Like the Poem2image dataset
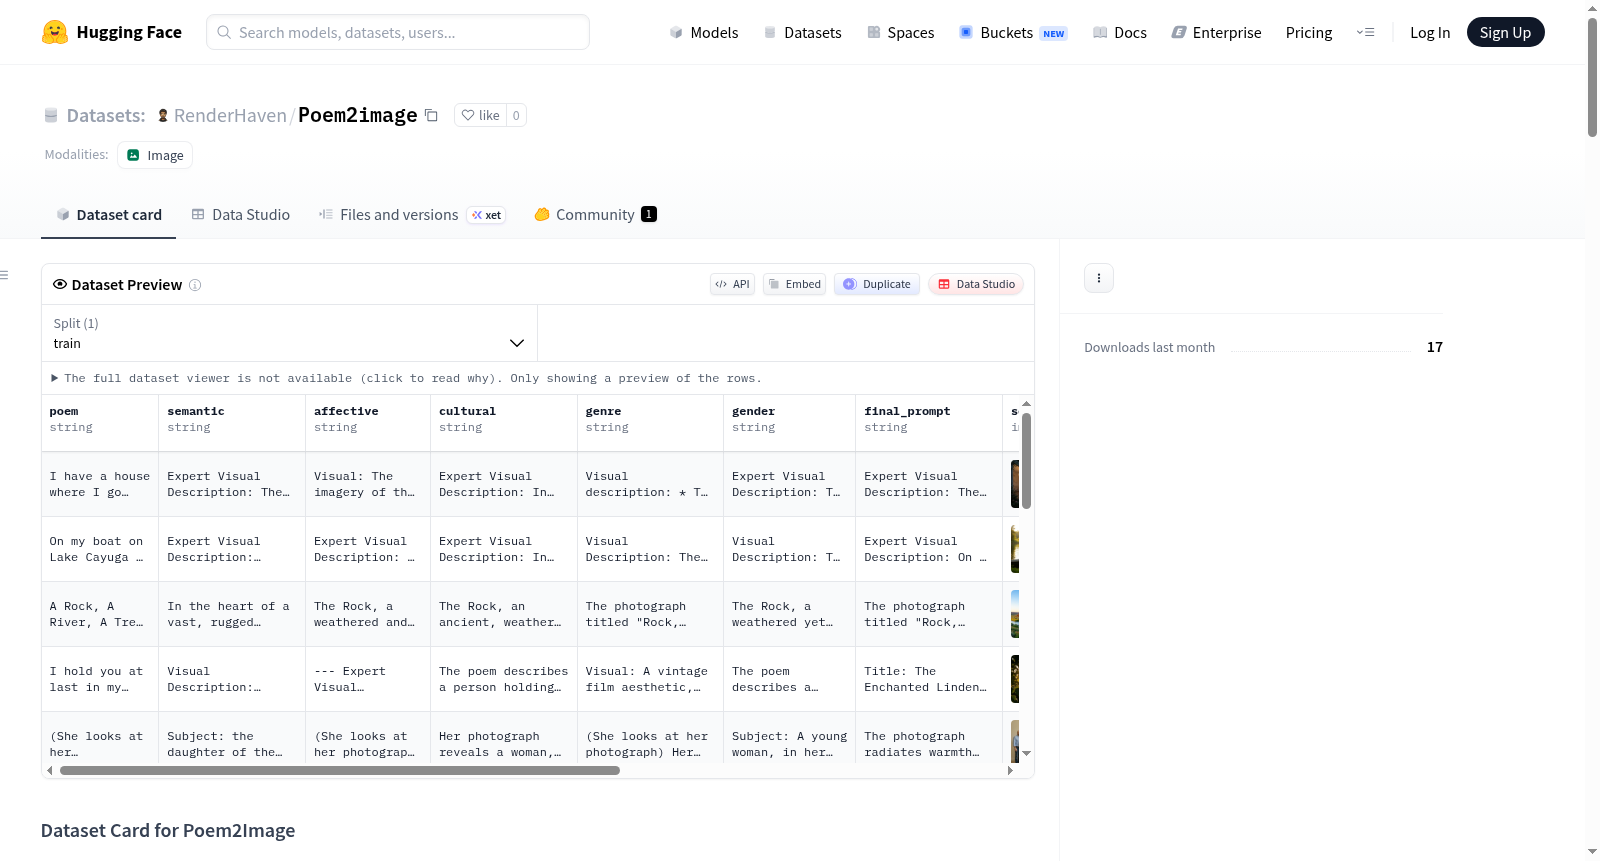Image resolution: width=1600 pixels, height=861 pixels. [x=480, y=115]
